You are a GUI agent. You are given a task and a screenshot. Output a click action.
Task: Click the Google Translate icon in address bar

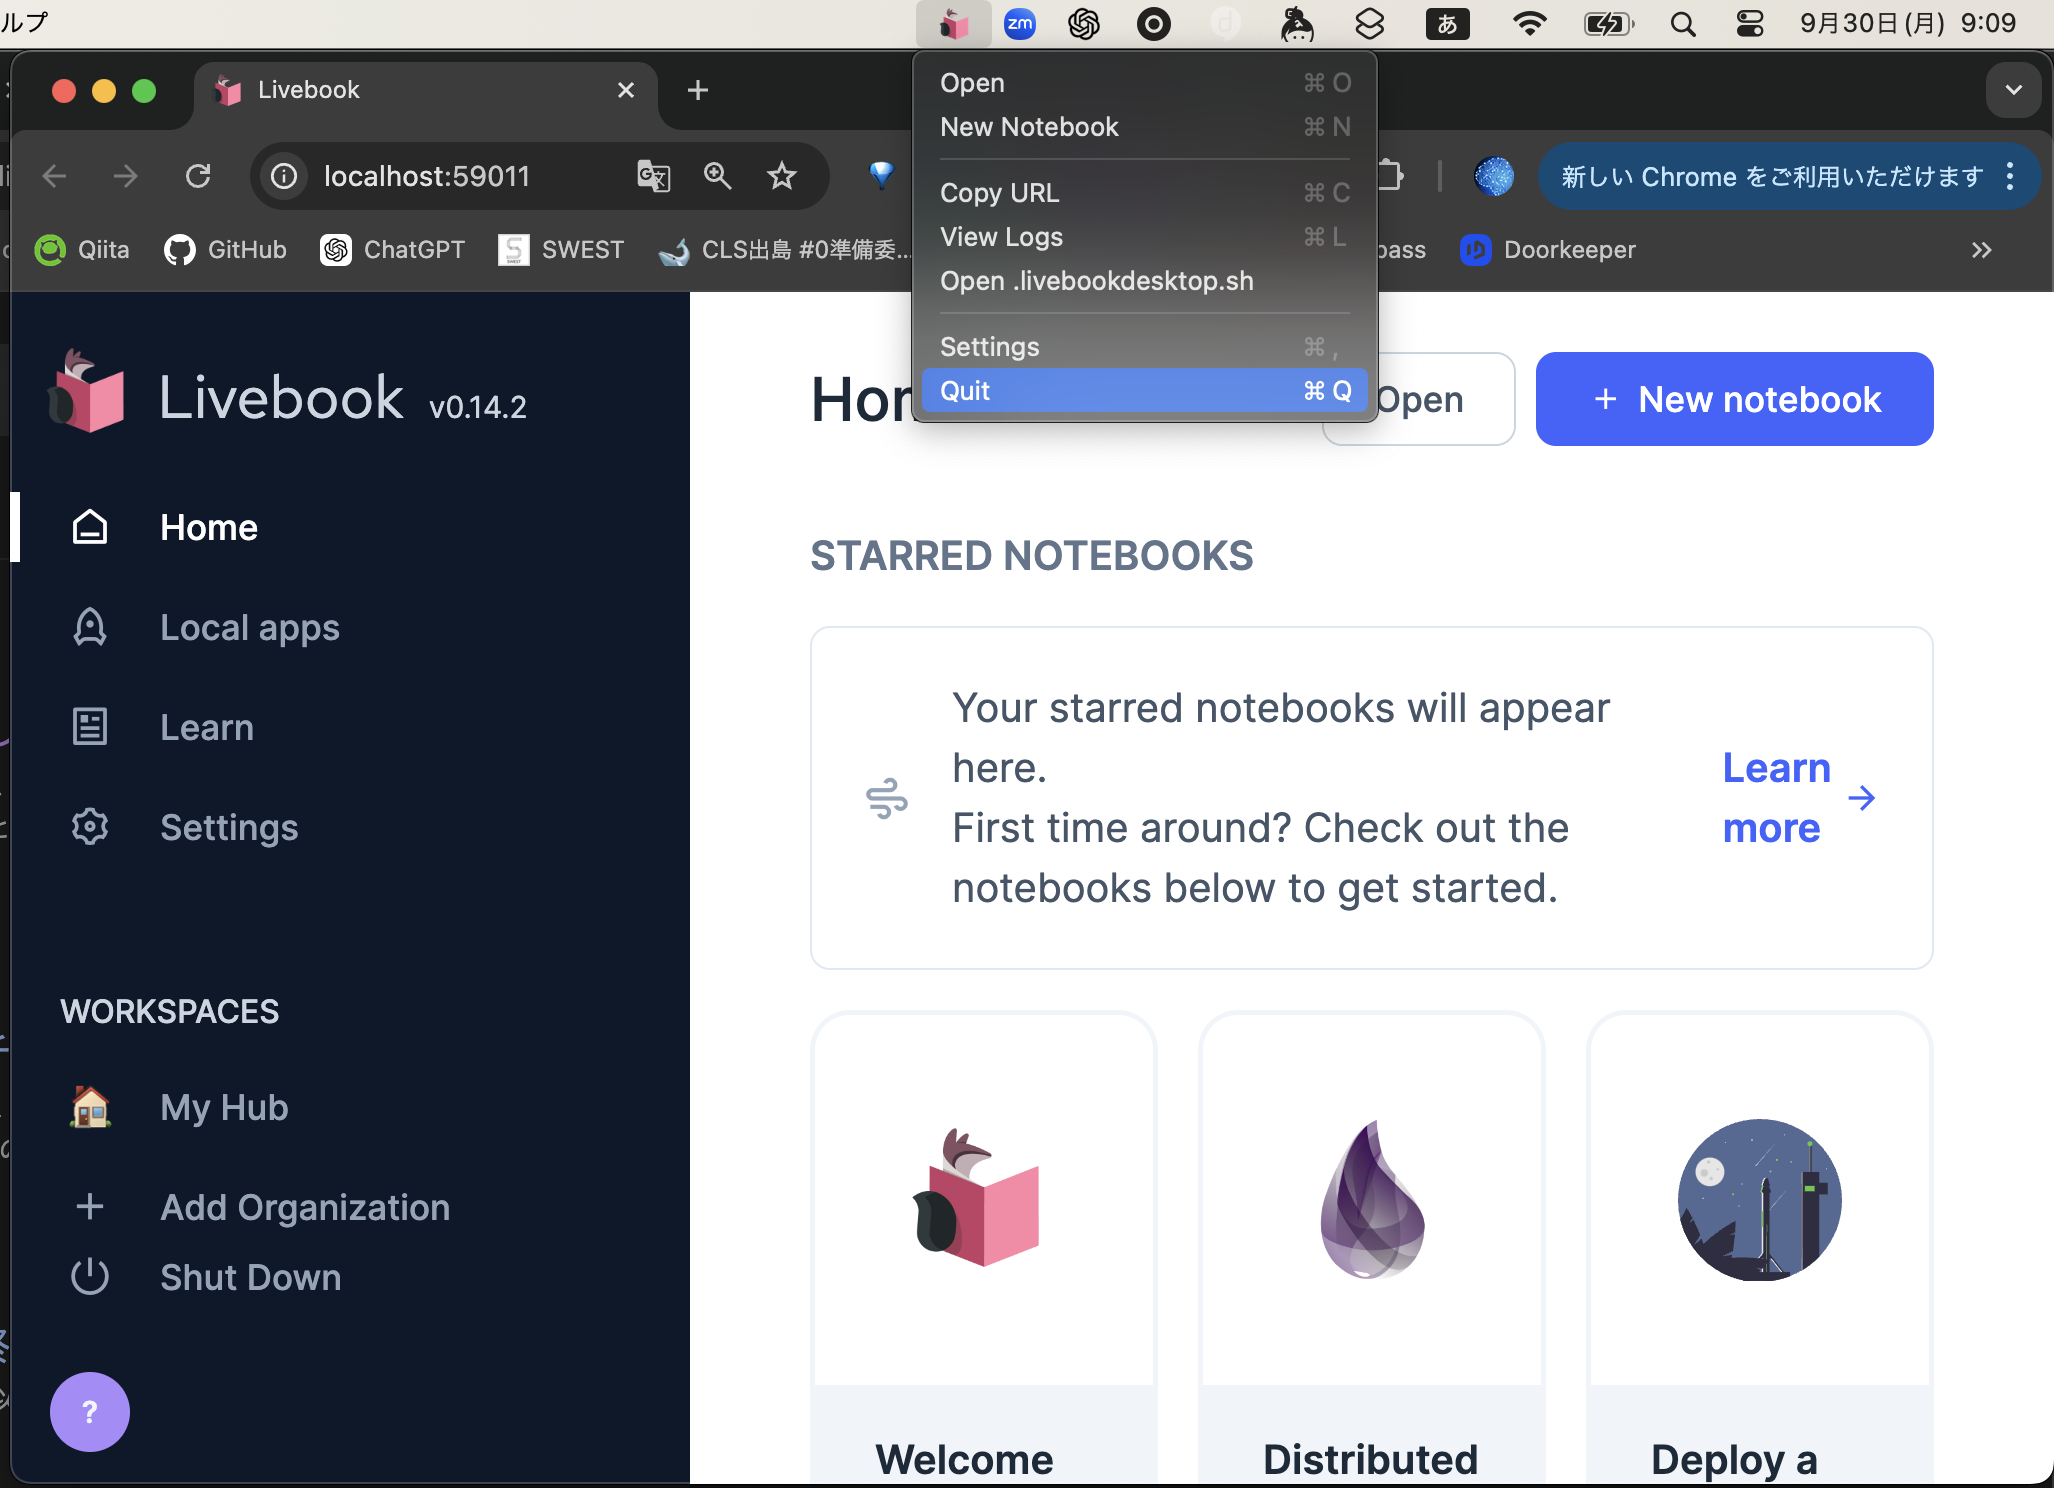(x=653, y=177)
